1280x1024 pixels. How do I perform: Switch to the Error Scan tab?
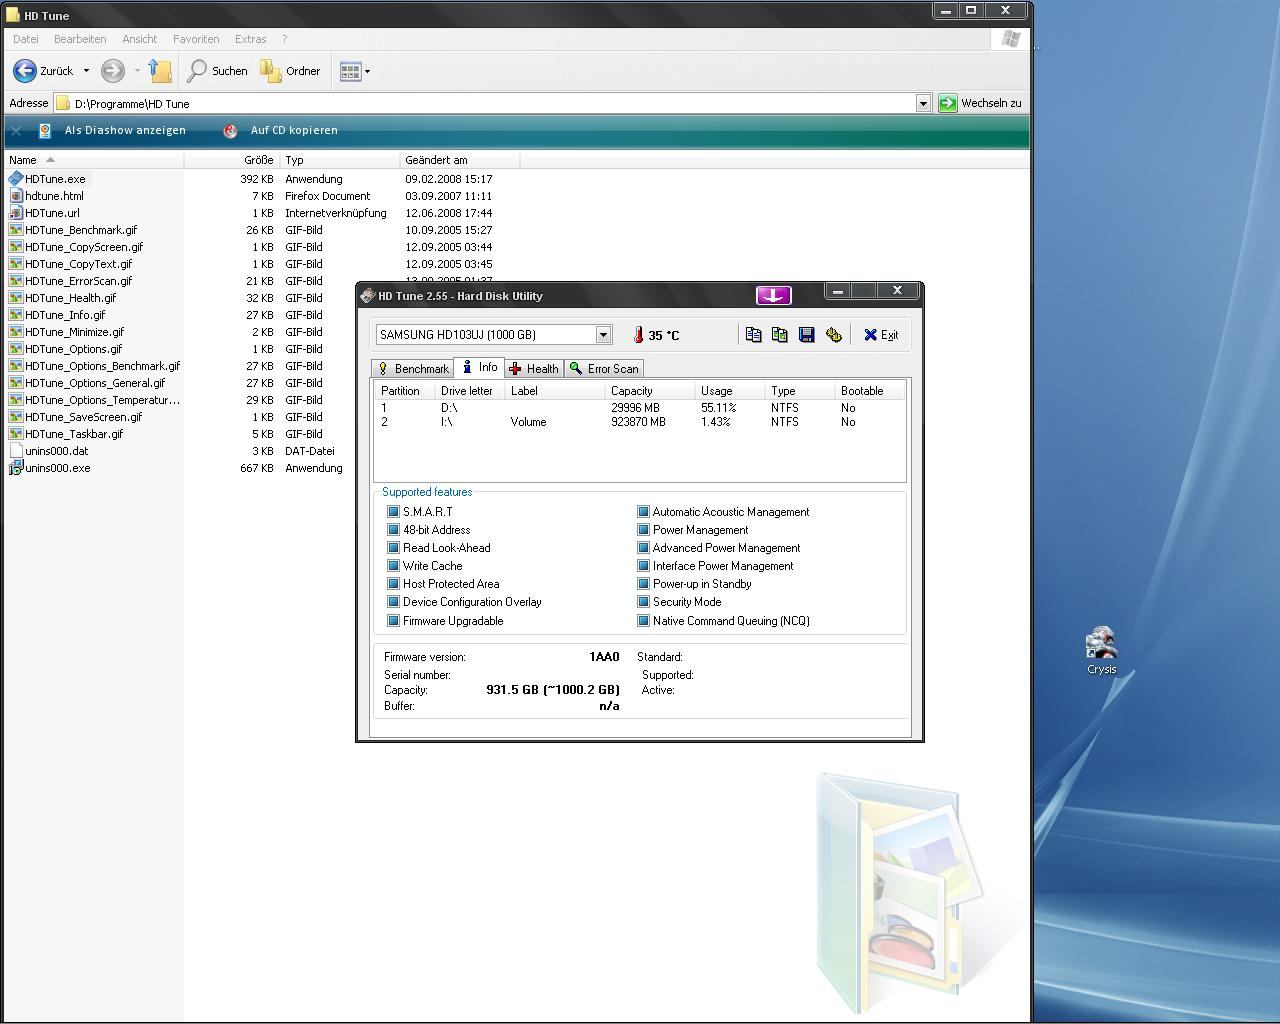(604, 369)
